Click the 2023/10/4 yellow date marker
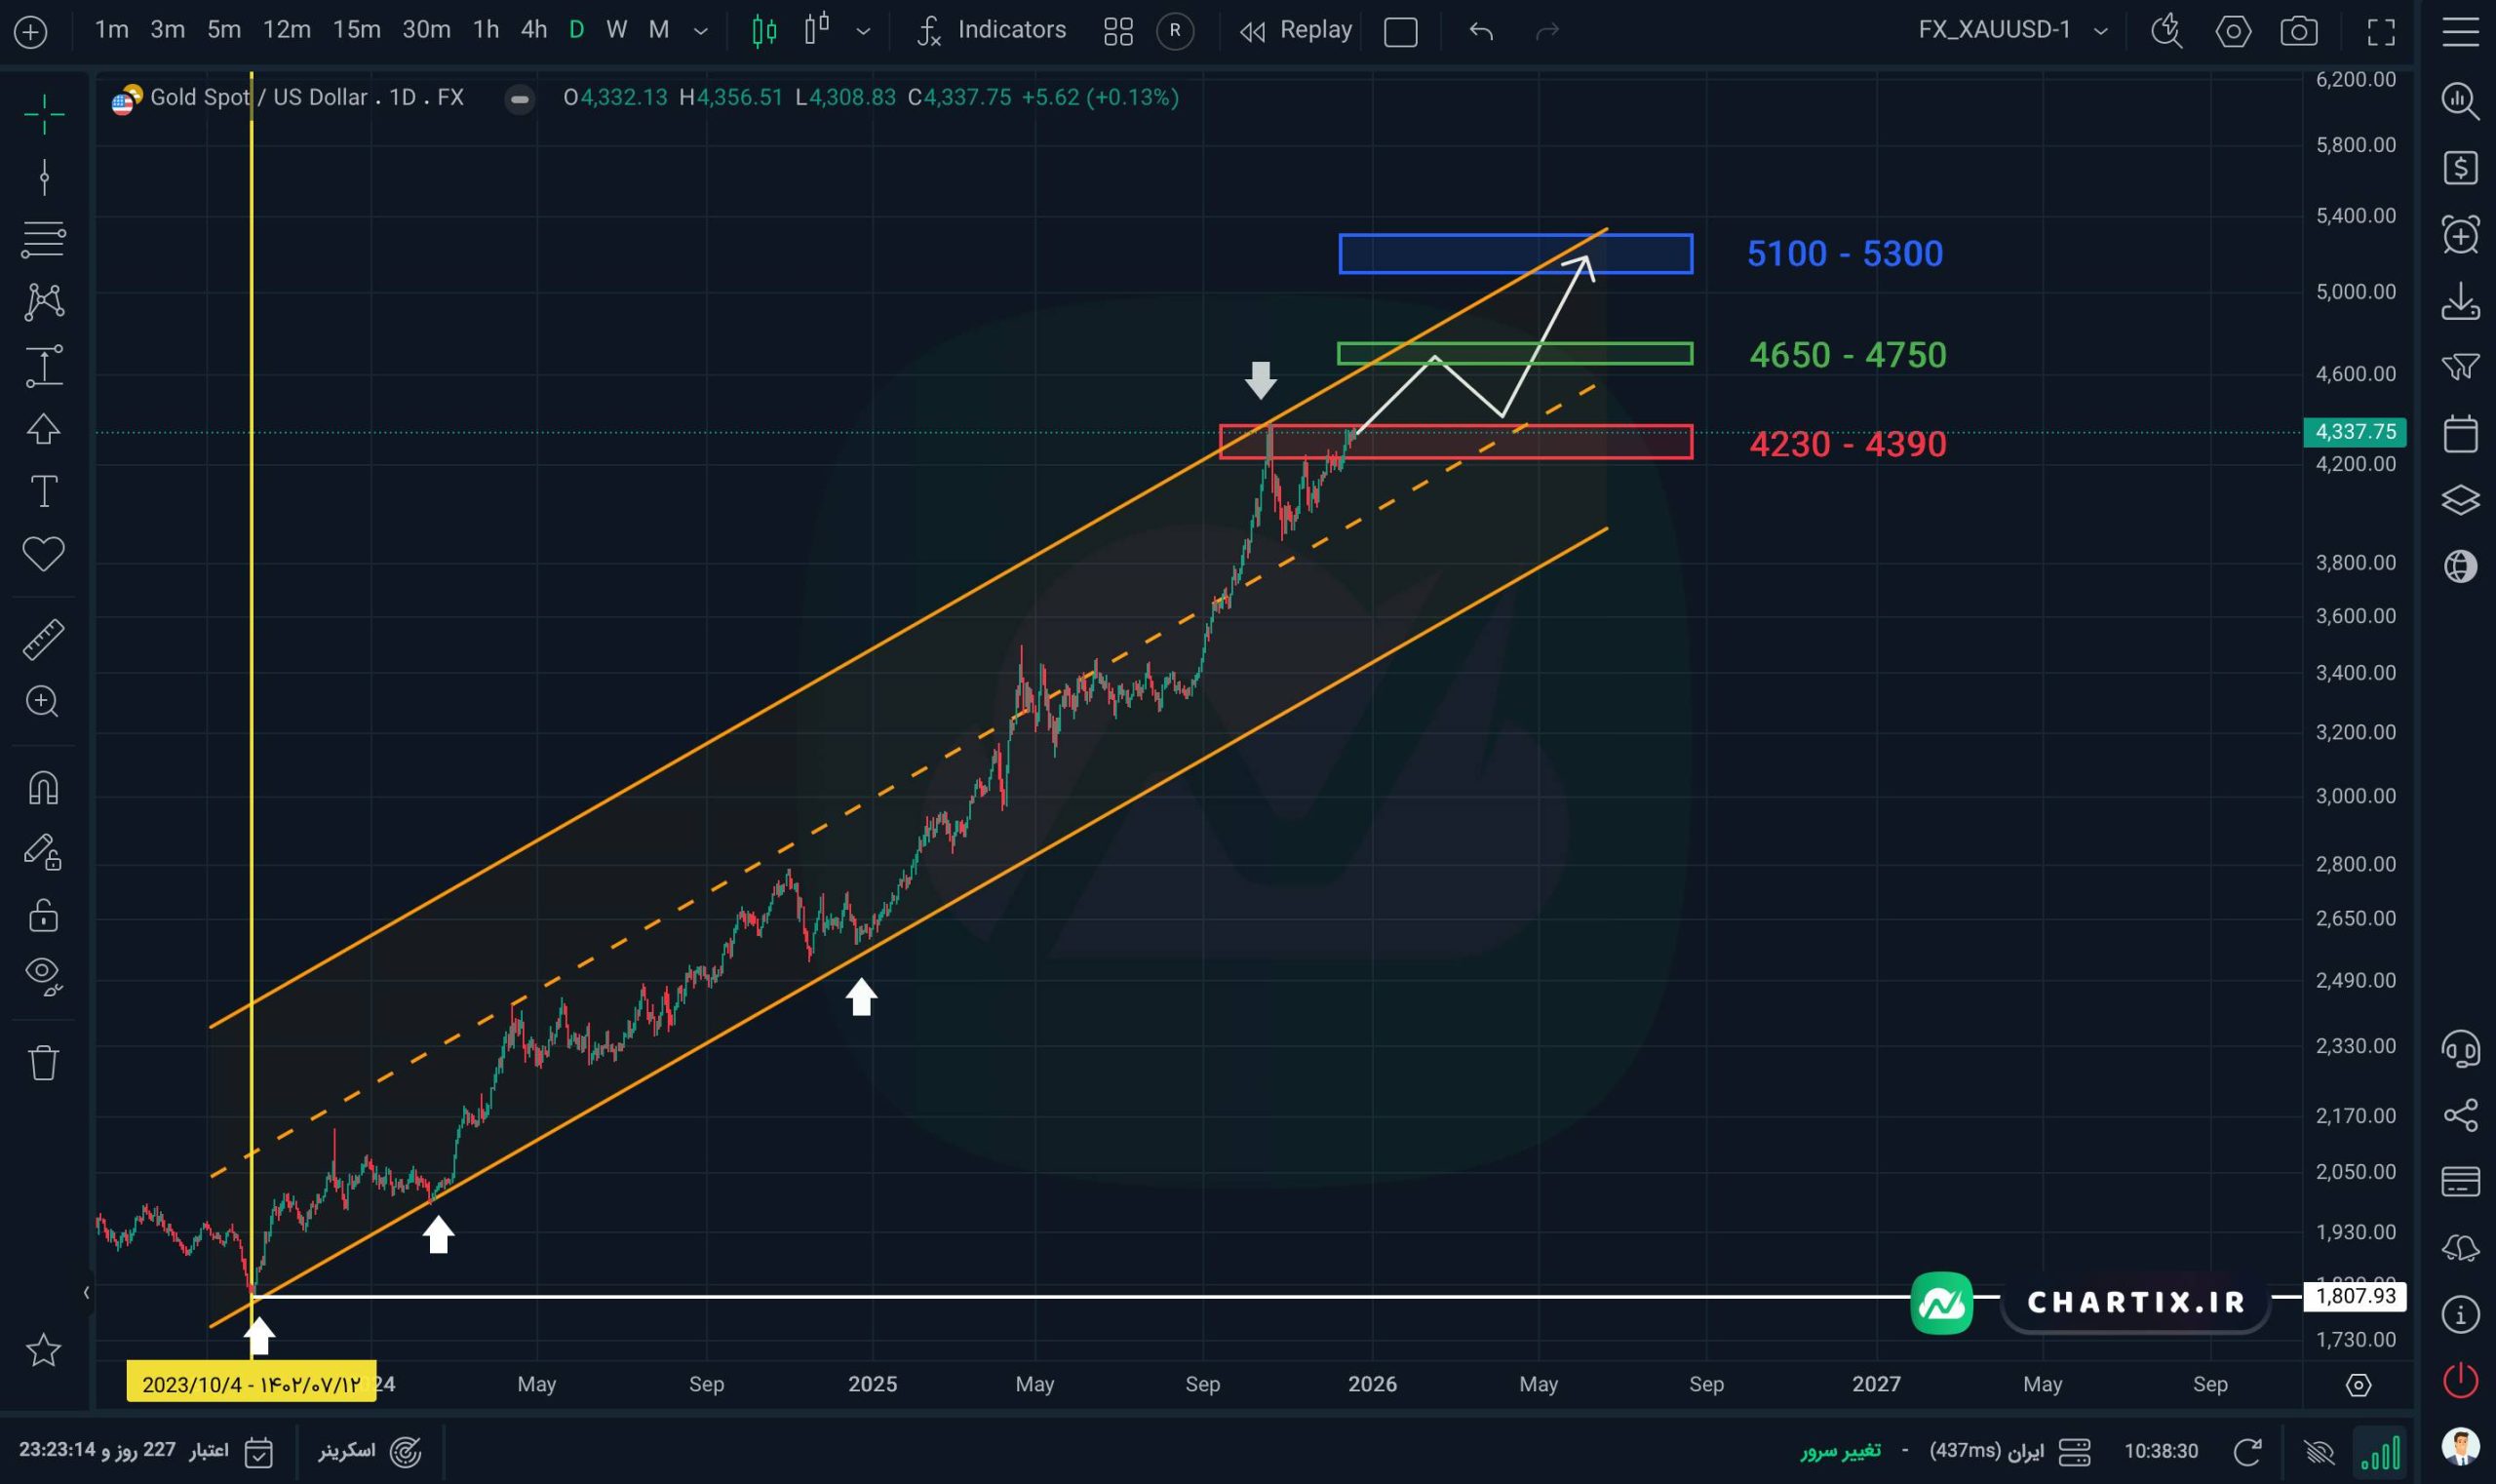This screenshot has width=2496, height=1484. point(251,1384)
